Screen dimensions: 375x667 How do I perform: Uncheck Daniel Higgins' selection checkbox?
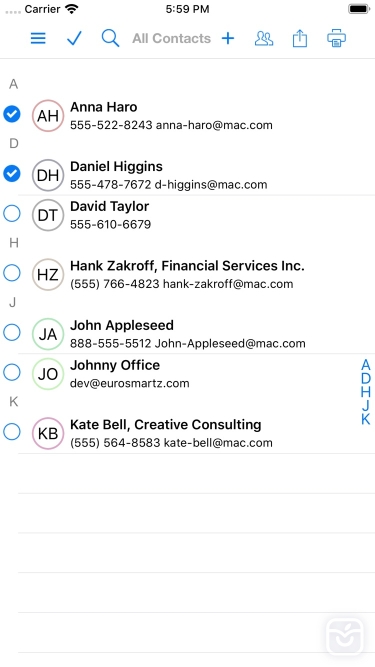(12, 174)
